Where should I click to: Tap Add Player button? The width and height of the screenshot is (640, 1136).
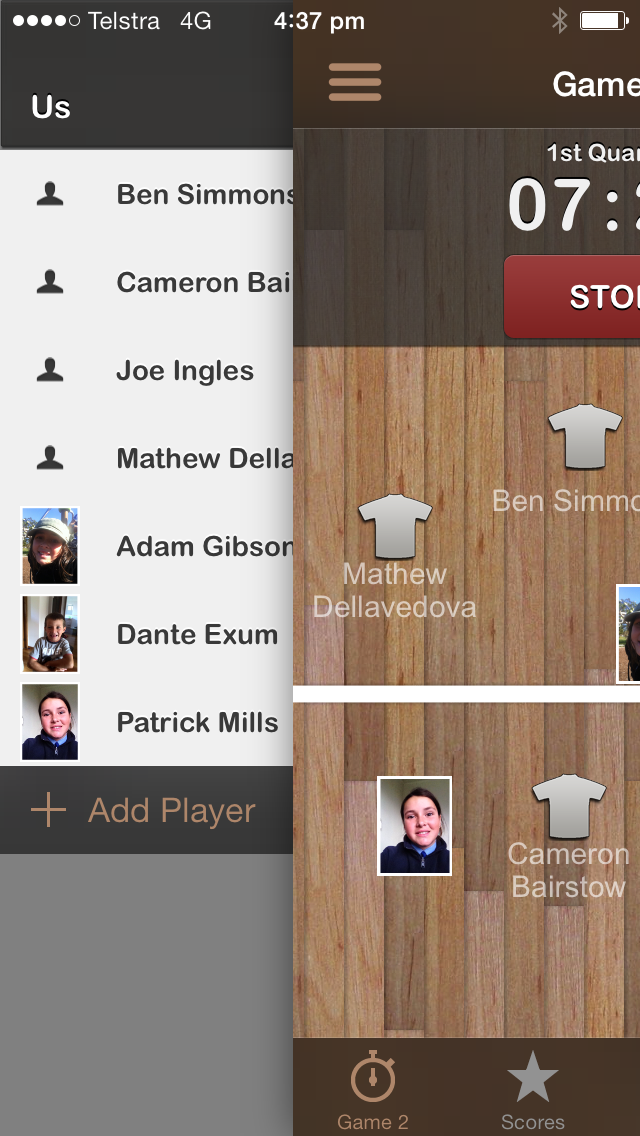pyautogui.click(x=146, y=810)
